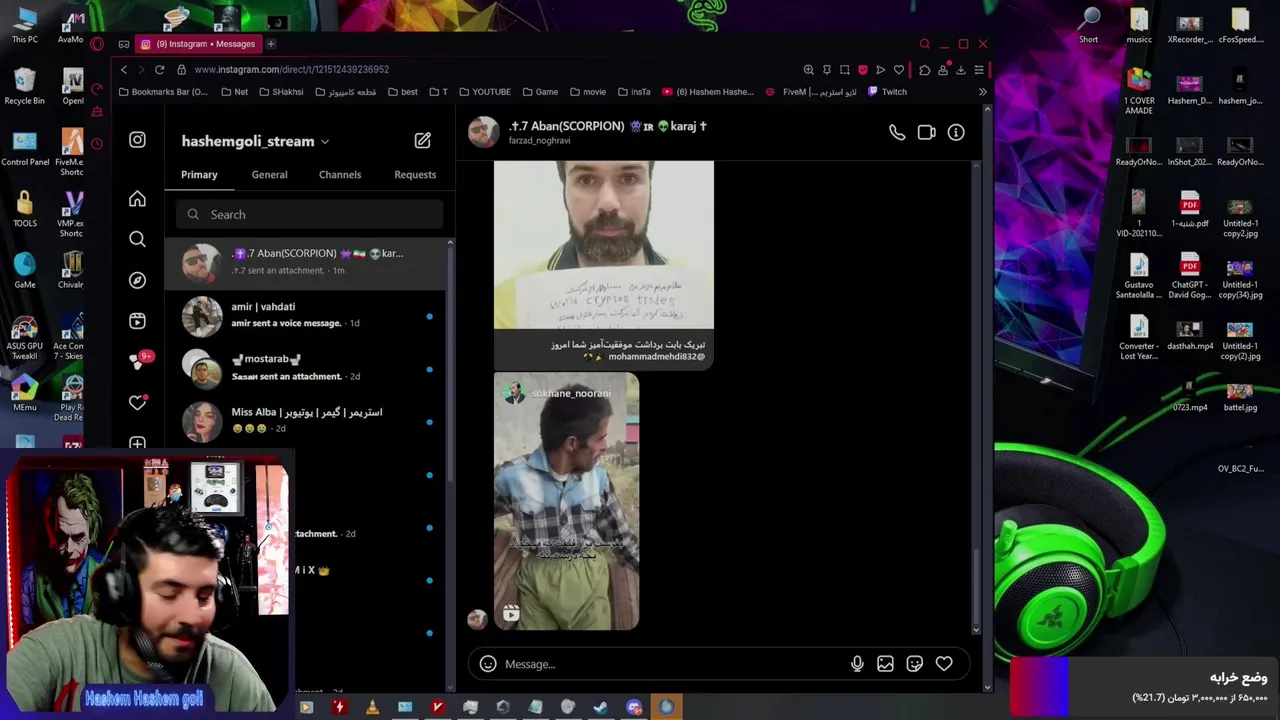The height and width of the screenshot is (720, 1280).
Task: Open the YOUTUBE bookmark folder
Action: tap(485, 92)
